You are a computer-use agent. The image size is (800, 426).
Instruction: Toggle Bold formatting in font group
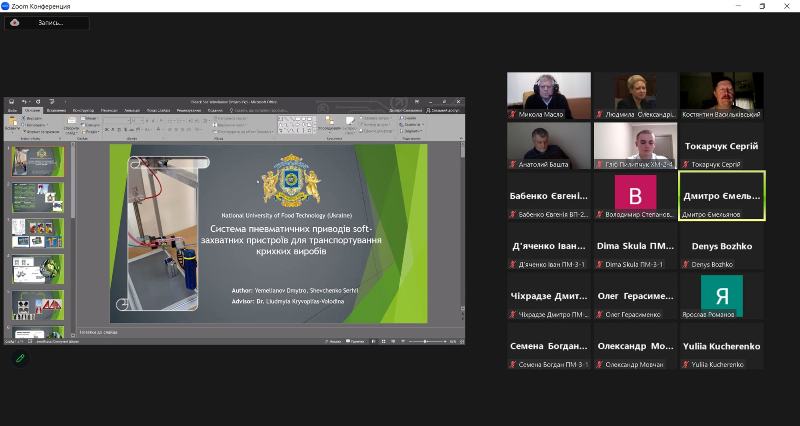point(107,130)
